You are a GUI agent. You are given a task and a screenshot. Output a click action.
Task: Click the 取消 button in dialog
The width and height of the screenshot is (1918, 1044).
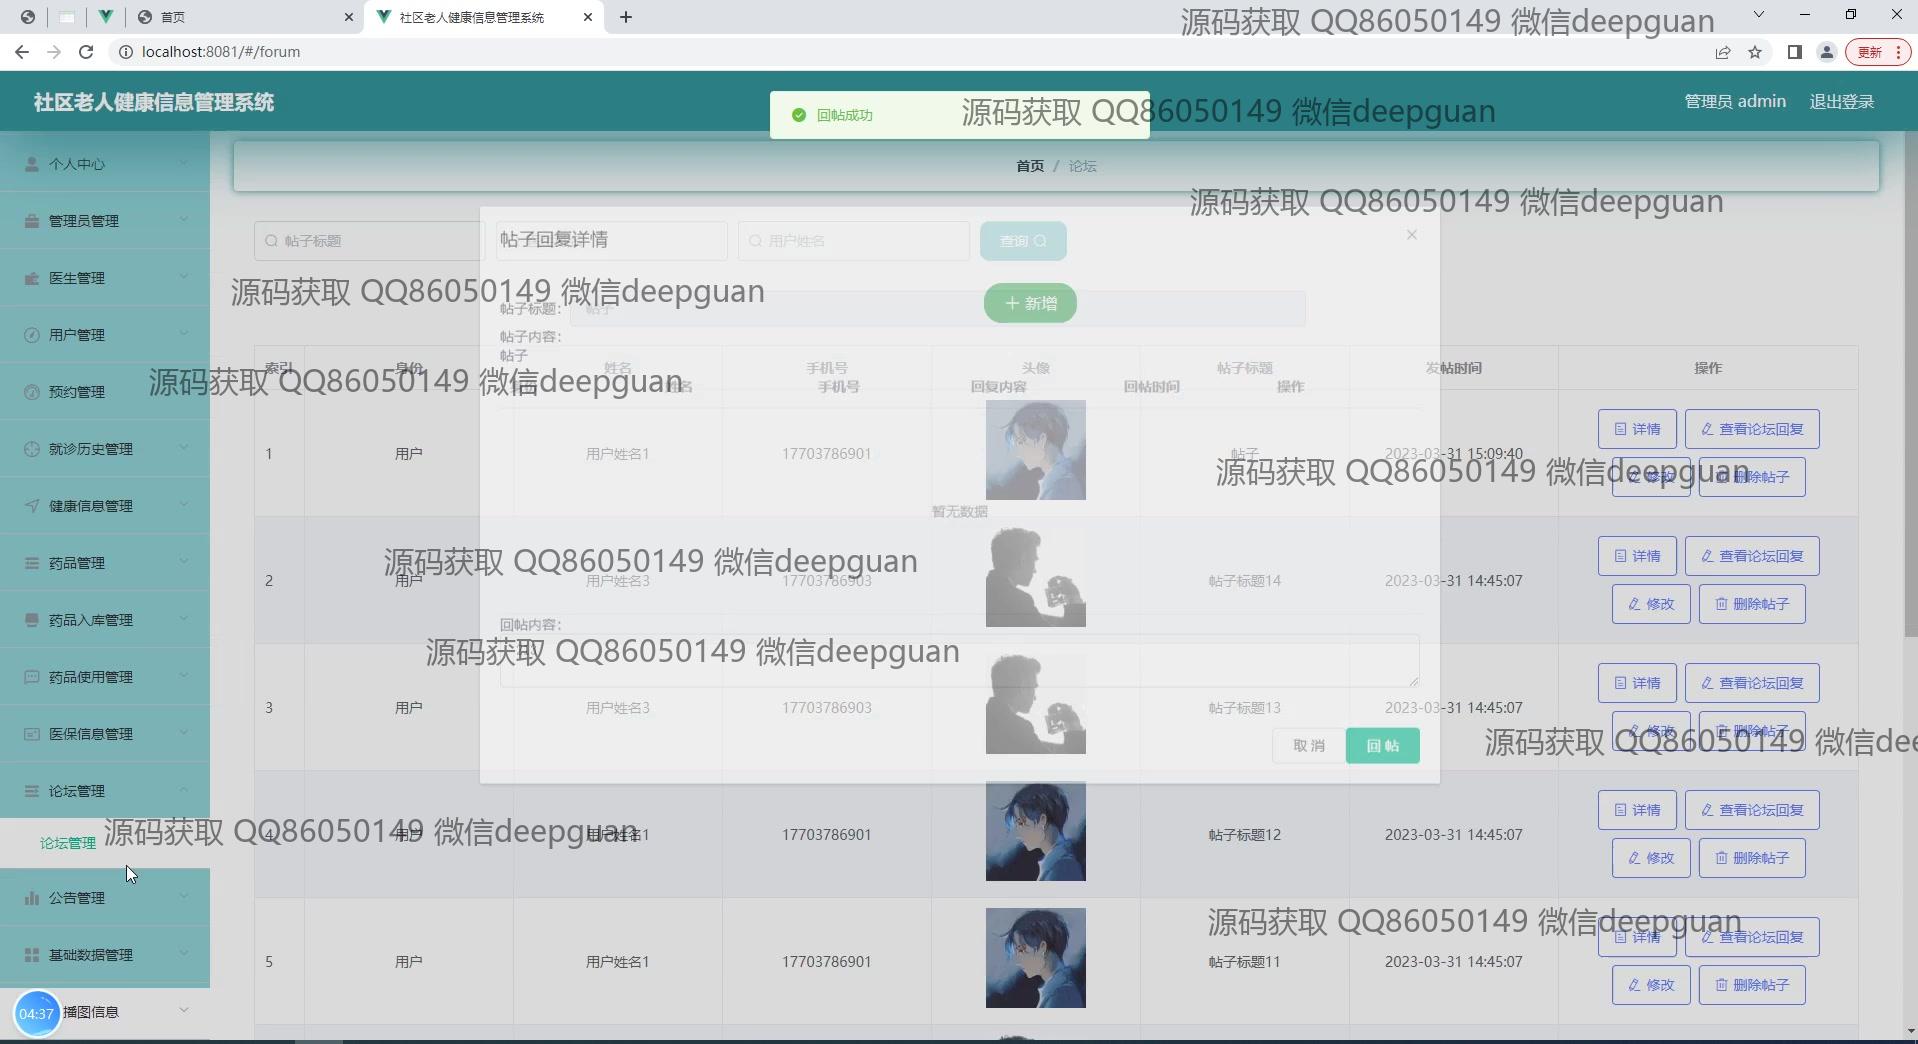point(1308,746)
